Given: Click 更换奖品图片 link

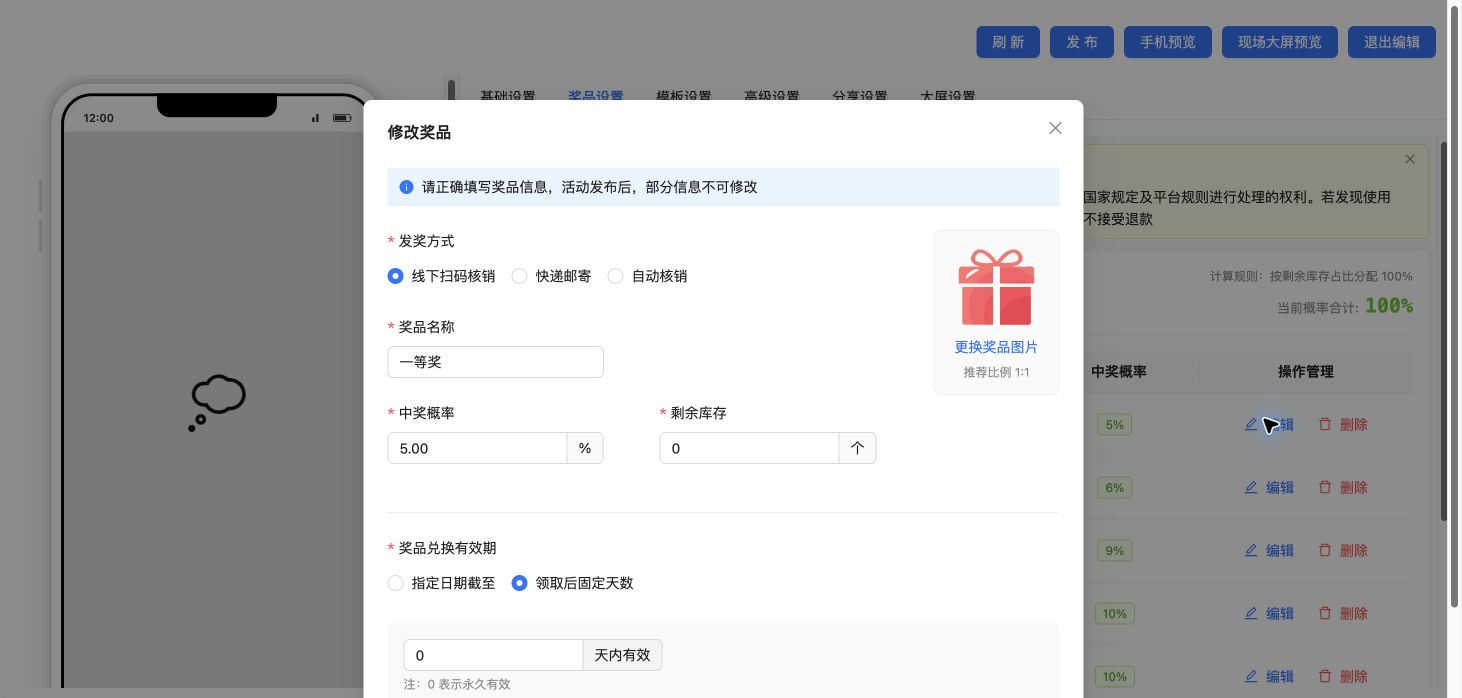Looking at the screenshot, I should pos(996,347).
